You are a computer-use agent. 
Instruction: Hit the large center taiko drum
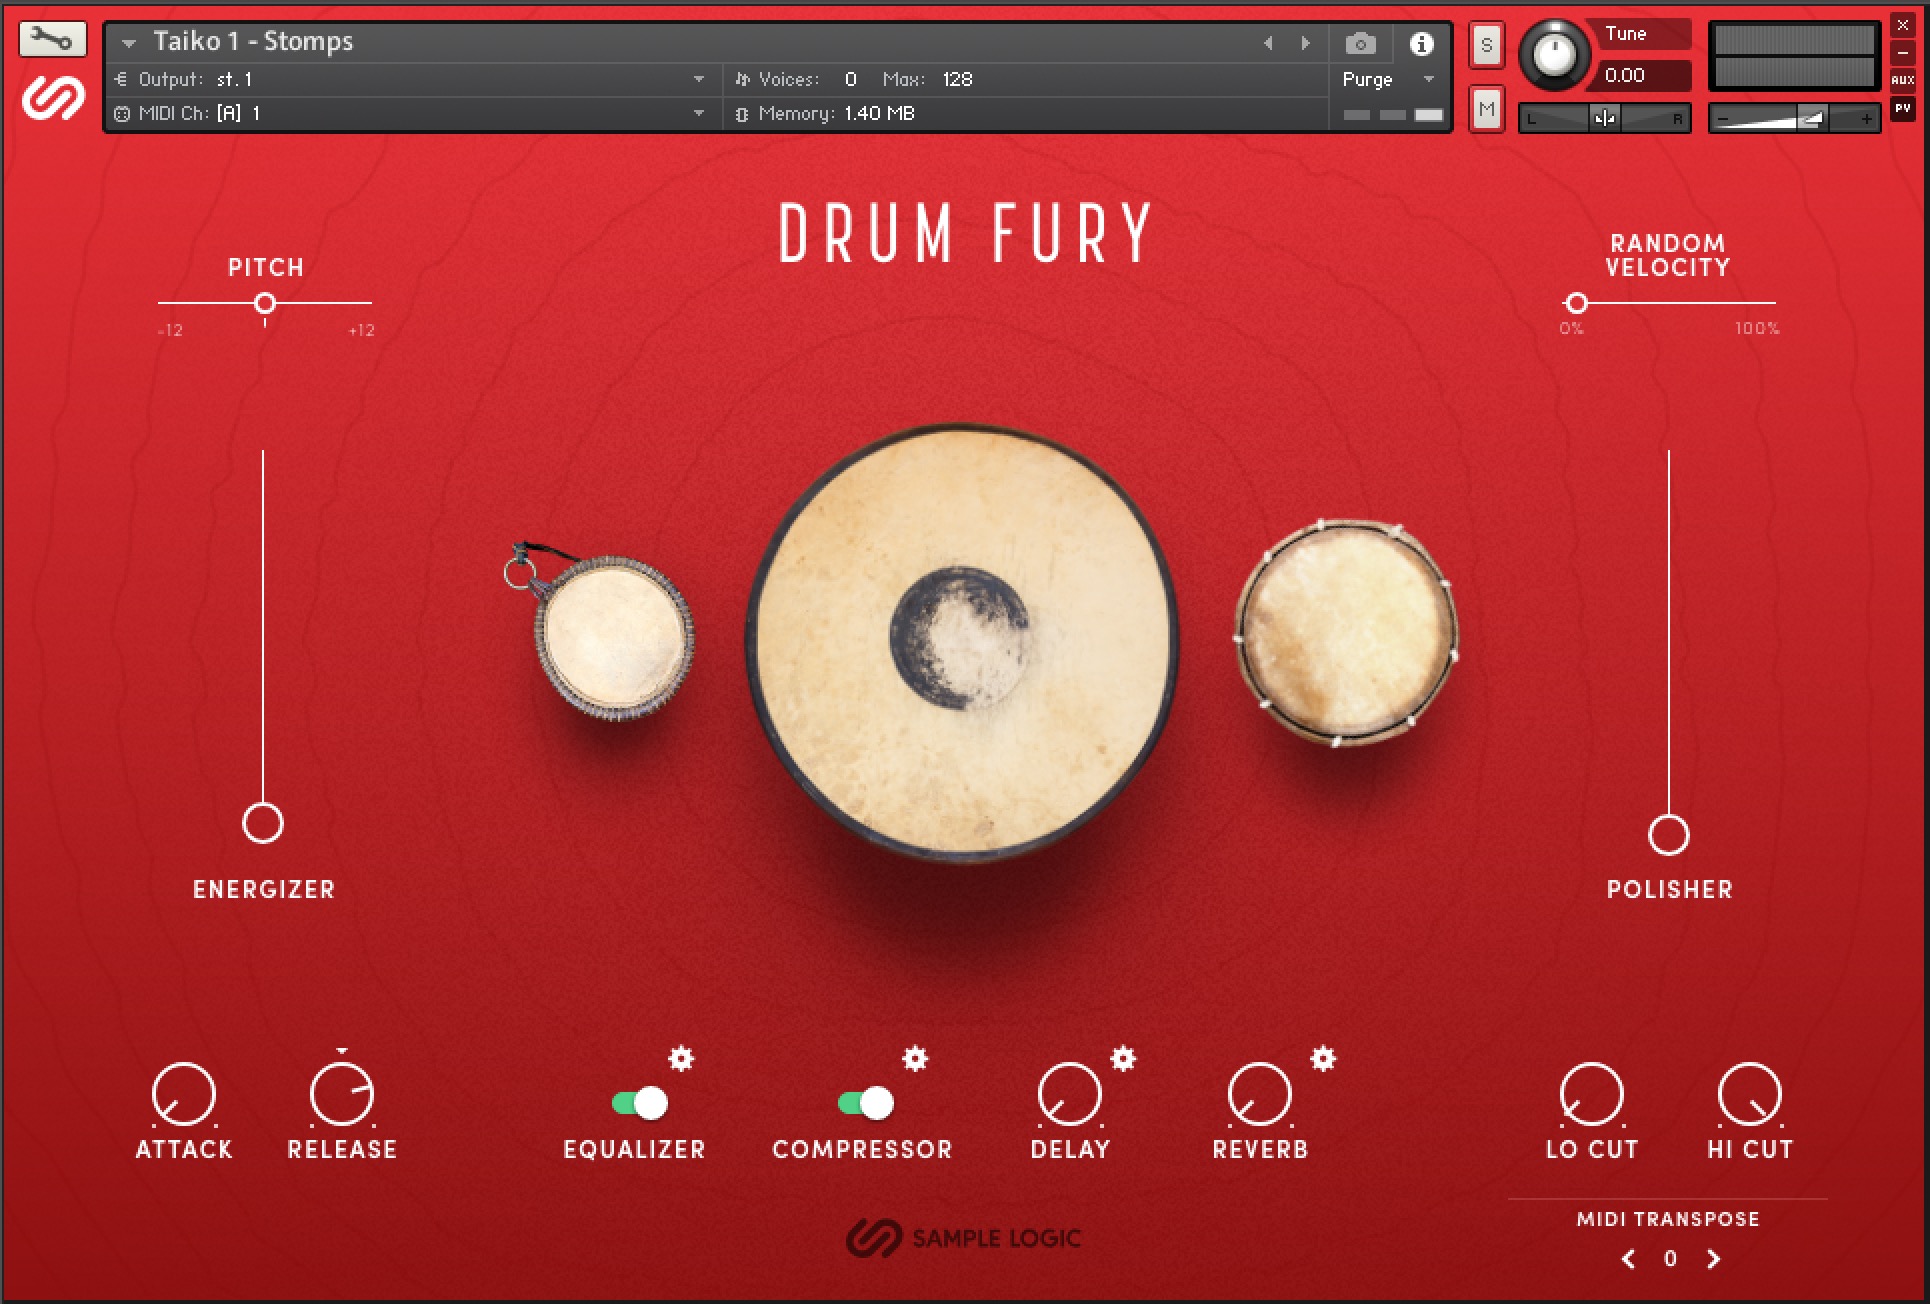pyautogui.click(x=962, y=641)
